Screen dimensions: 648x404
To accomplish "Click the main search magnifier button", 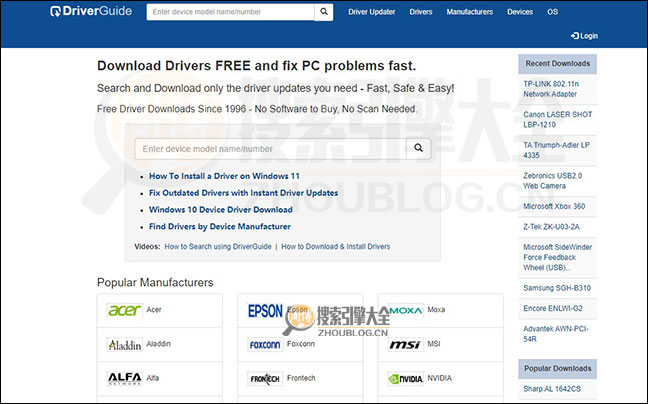I will point(418,148).
